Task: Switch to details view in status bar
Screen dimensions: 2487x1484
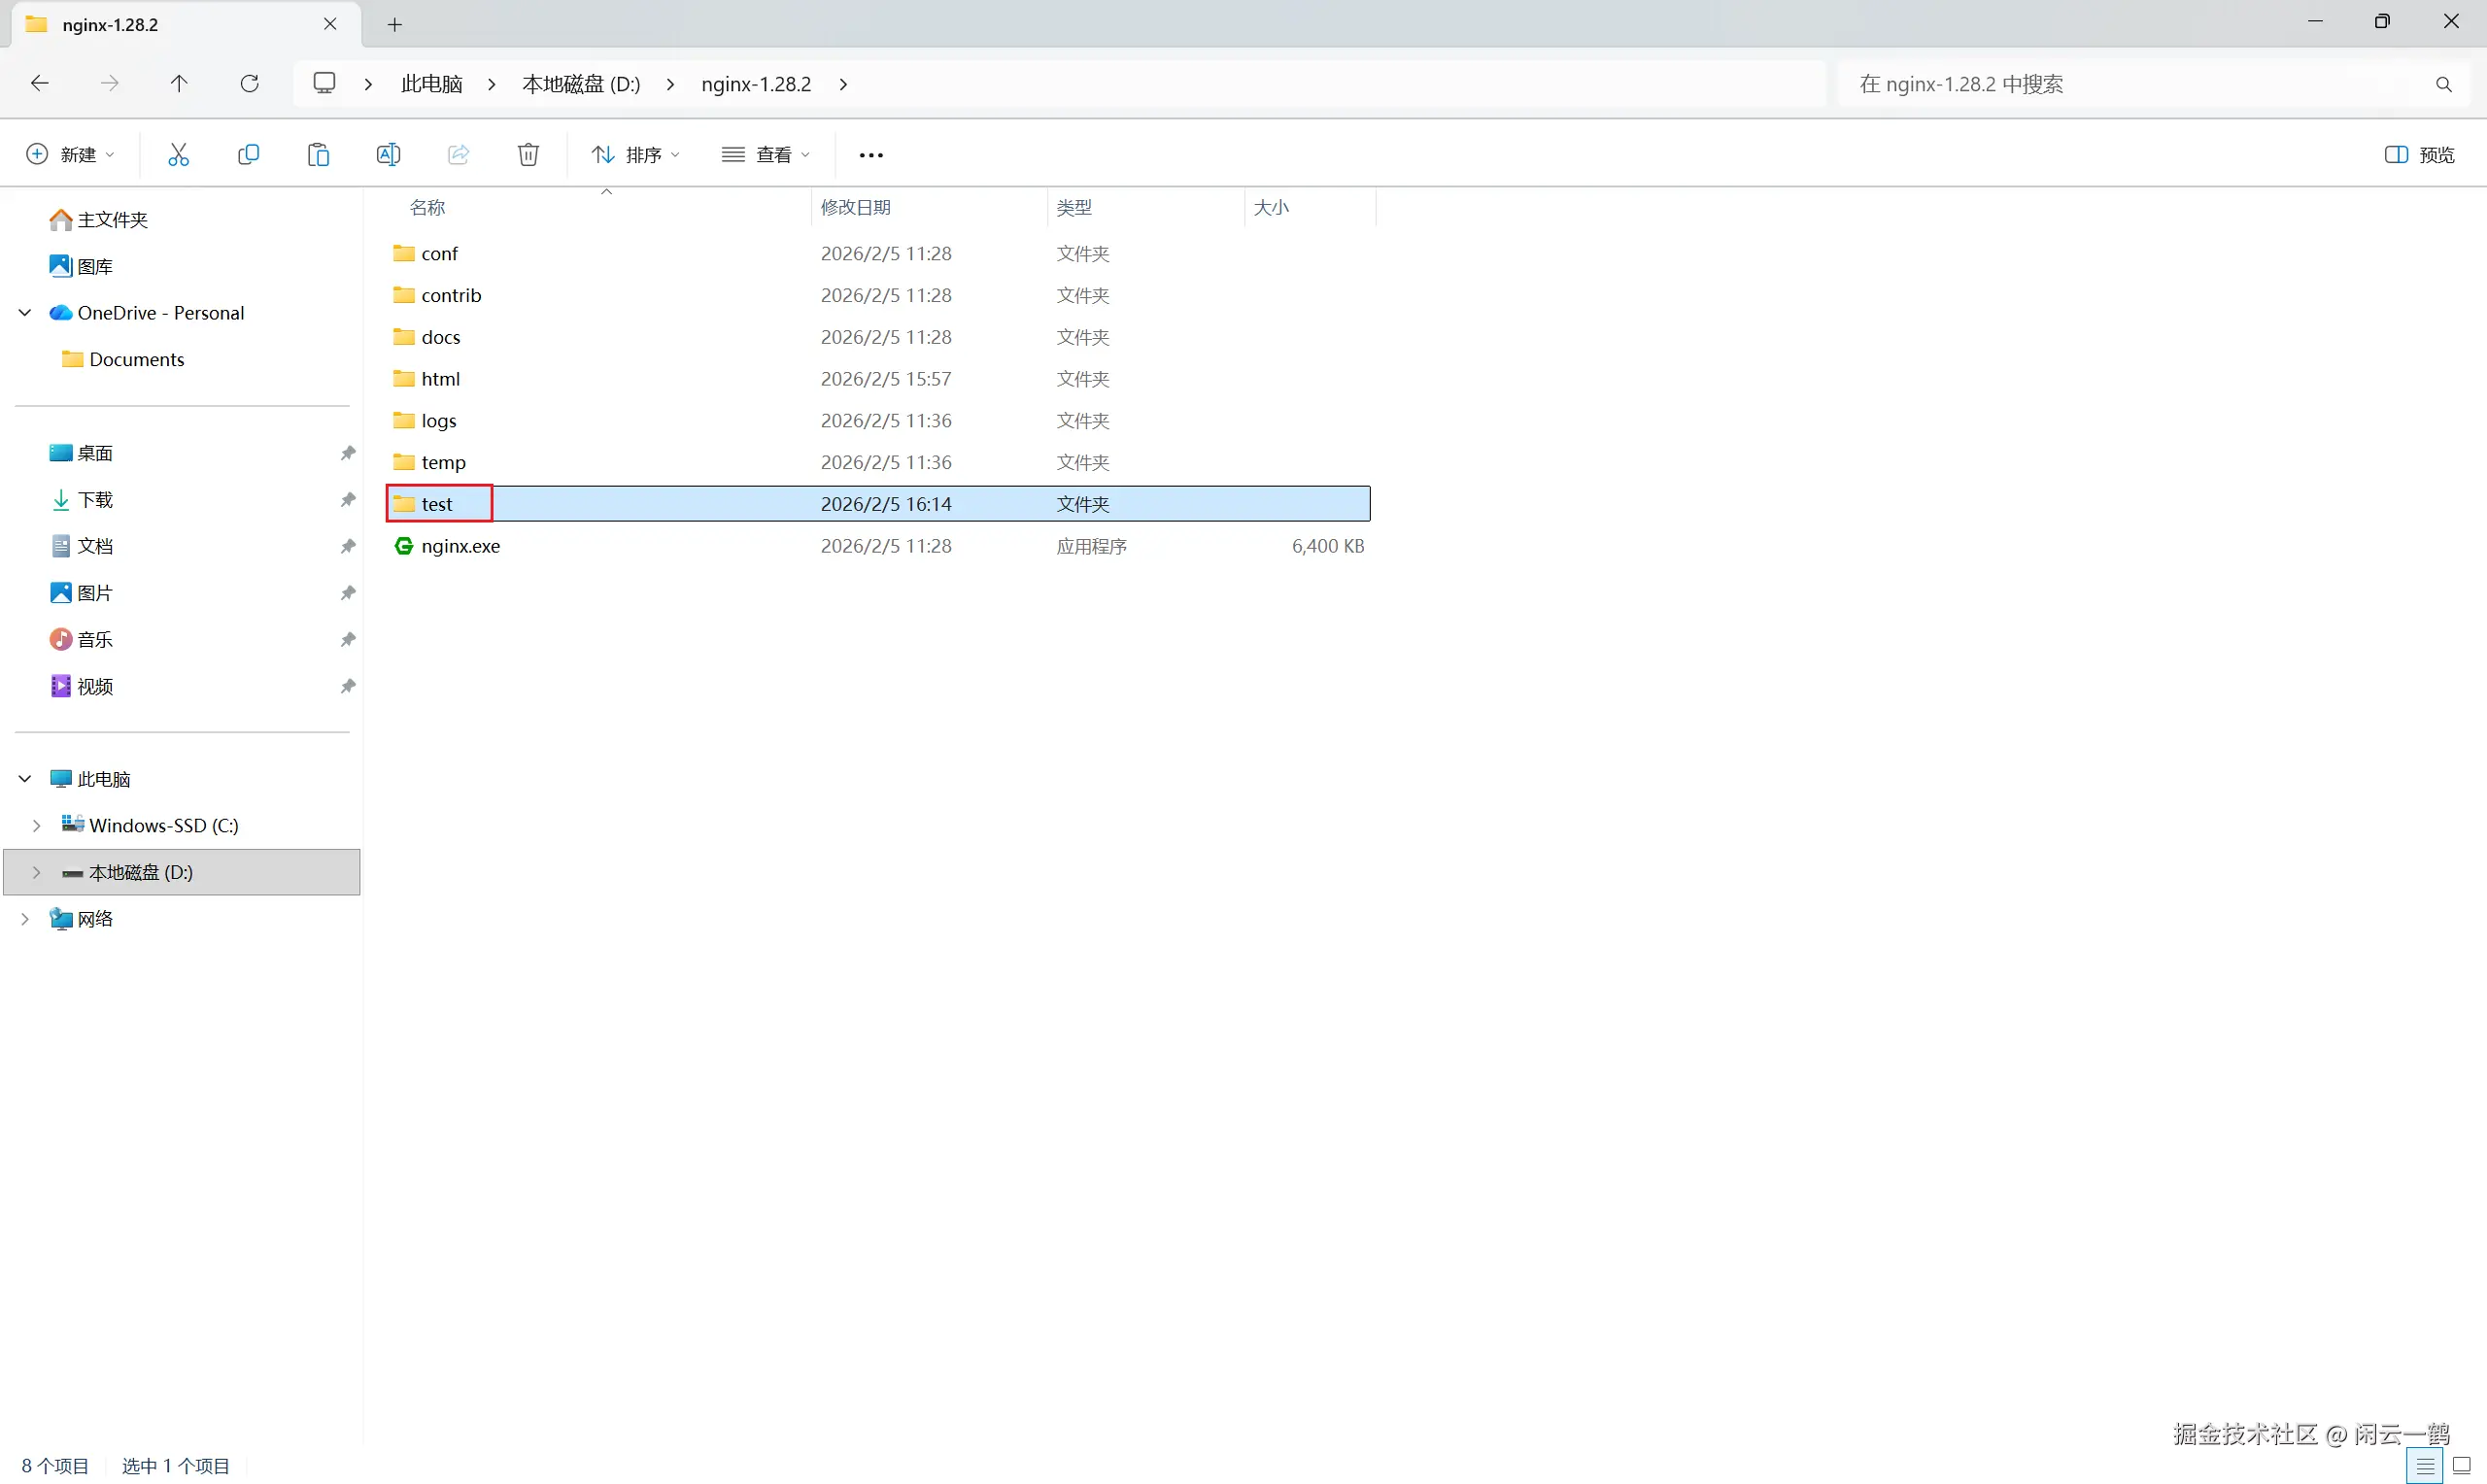Action: (x=2425, y=1466)
